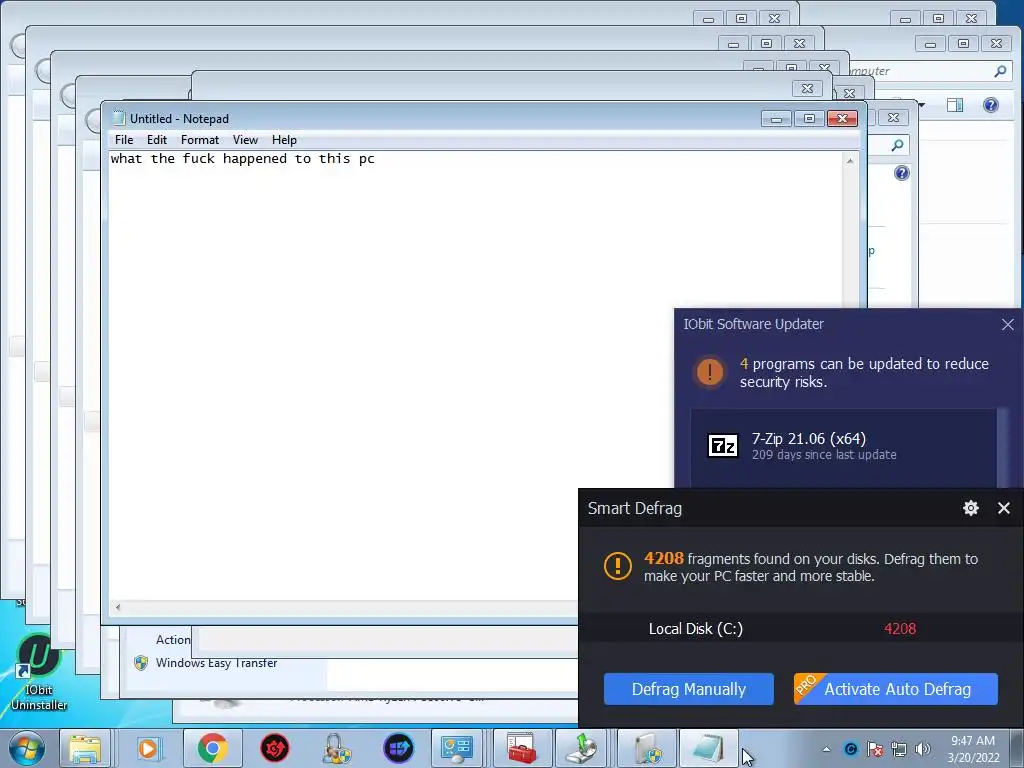The width and height of the screenshot is (1024, 768).
Task: Open Google Chrome from the taskbar
Action: 212,748
